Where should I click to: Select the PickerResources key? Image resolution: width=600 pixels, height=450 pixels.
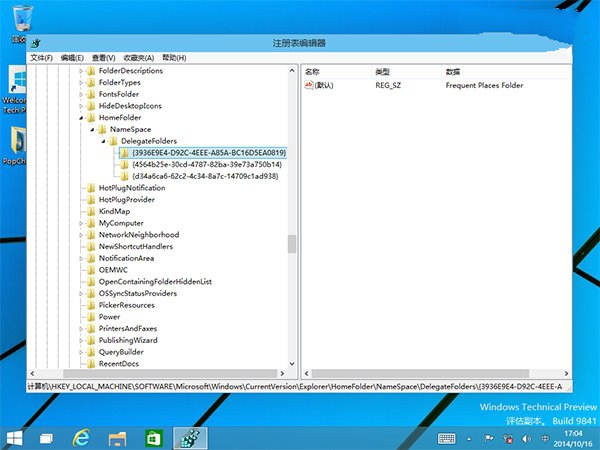click(x=127, y=305)
